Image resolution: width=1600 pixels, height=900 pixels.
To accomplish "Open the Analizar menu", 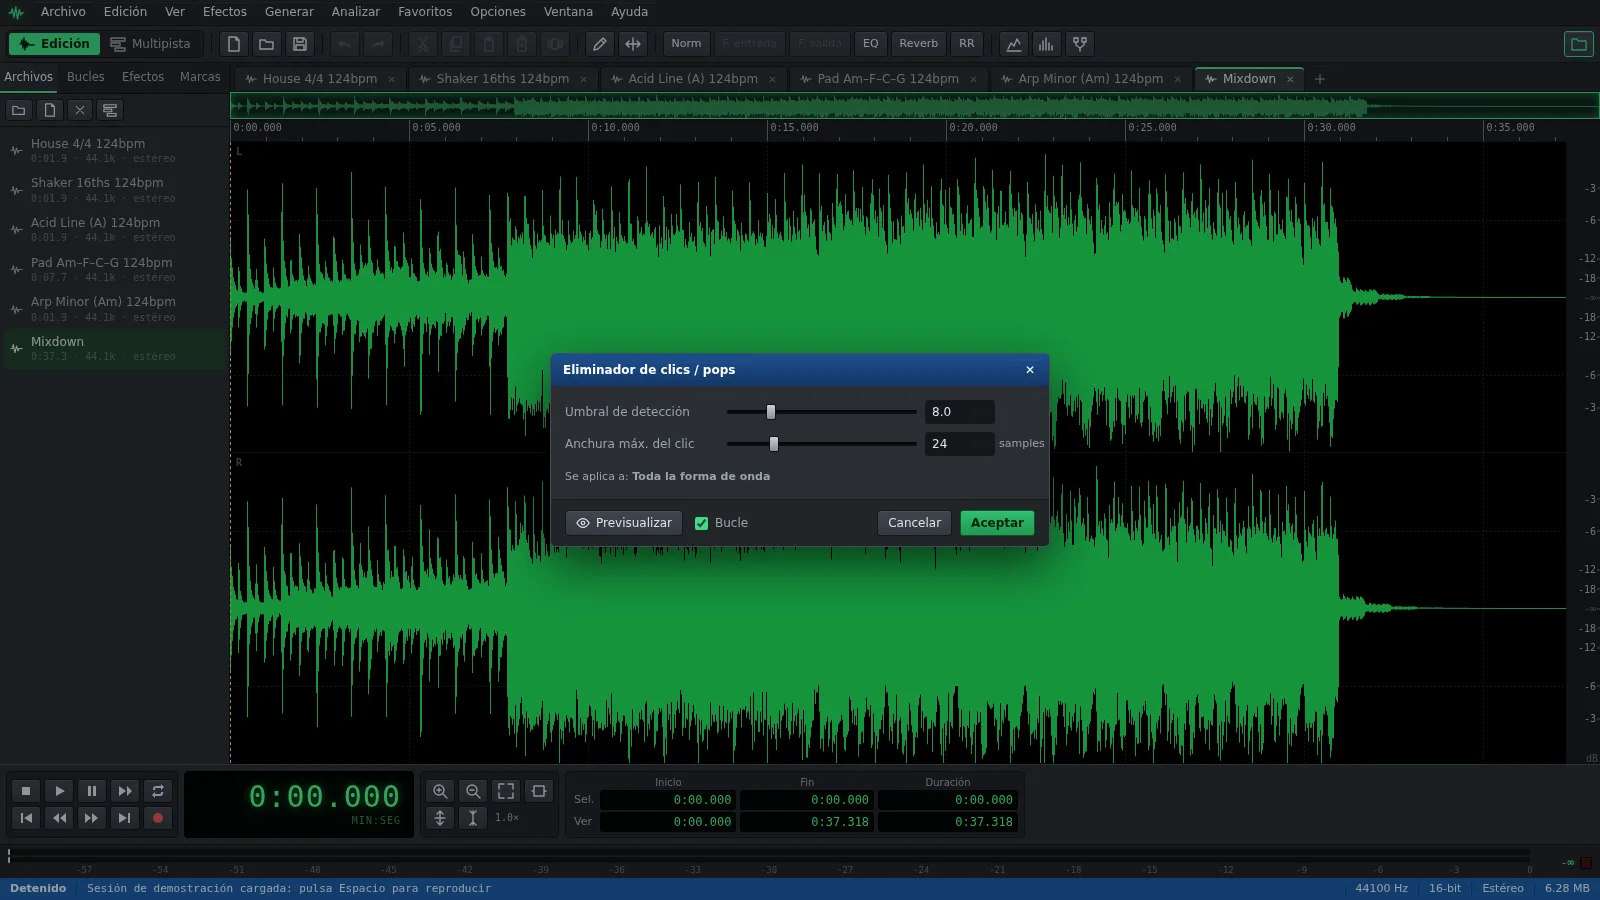I will coord(356,12).
